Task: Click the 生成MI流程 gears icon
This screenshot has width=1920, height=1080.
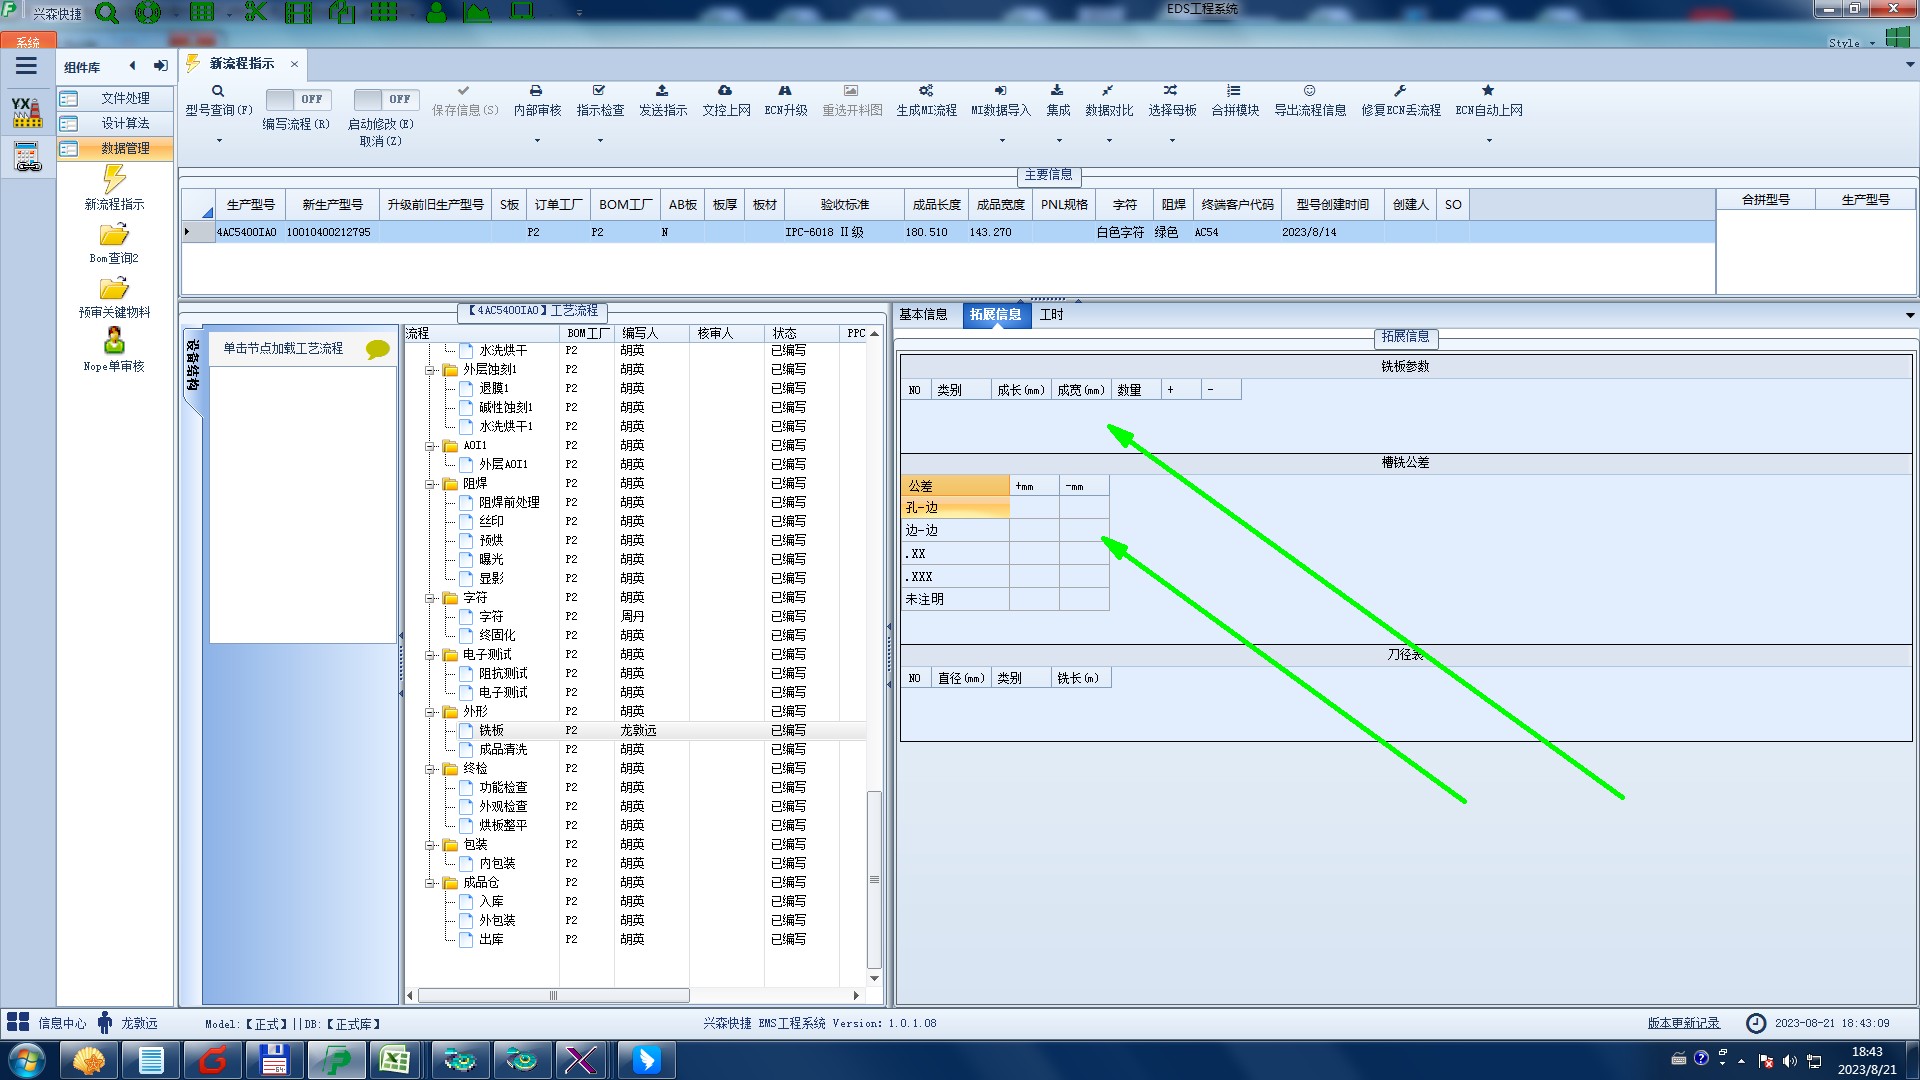Action: tap(926, 91)
